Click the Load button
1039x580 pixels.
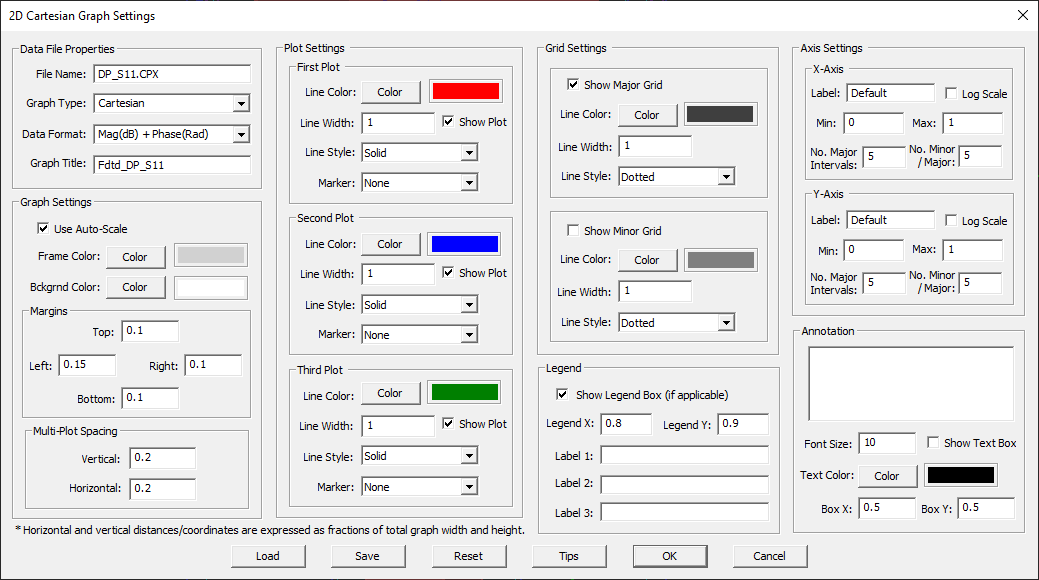pos(267,556)
